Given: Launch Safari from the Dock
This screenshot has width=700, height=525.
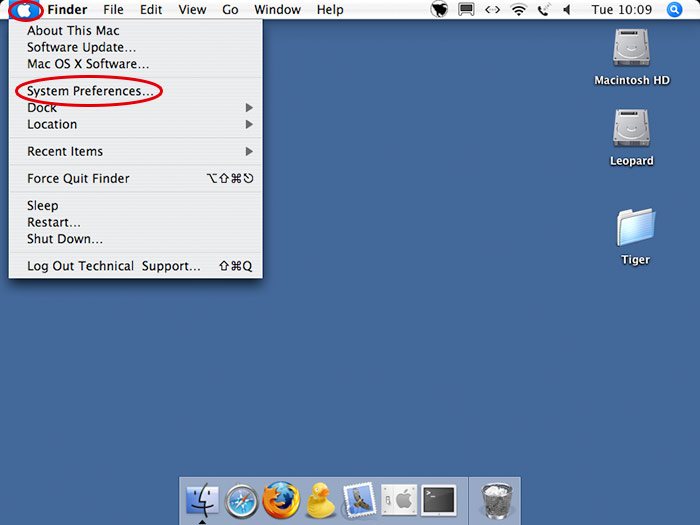Looking at the screenshot, I should (x=242, y=501).
